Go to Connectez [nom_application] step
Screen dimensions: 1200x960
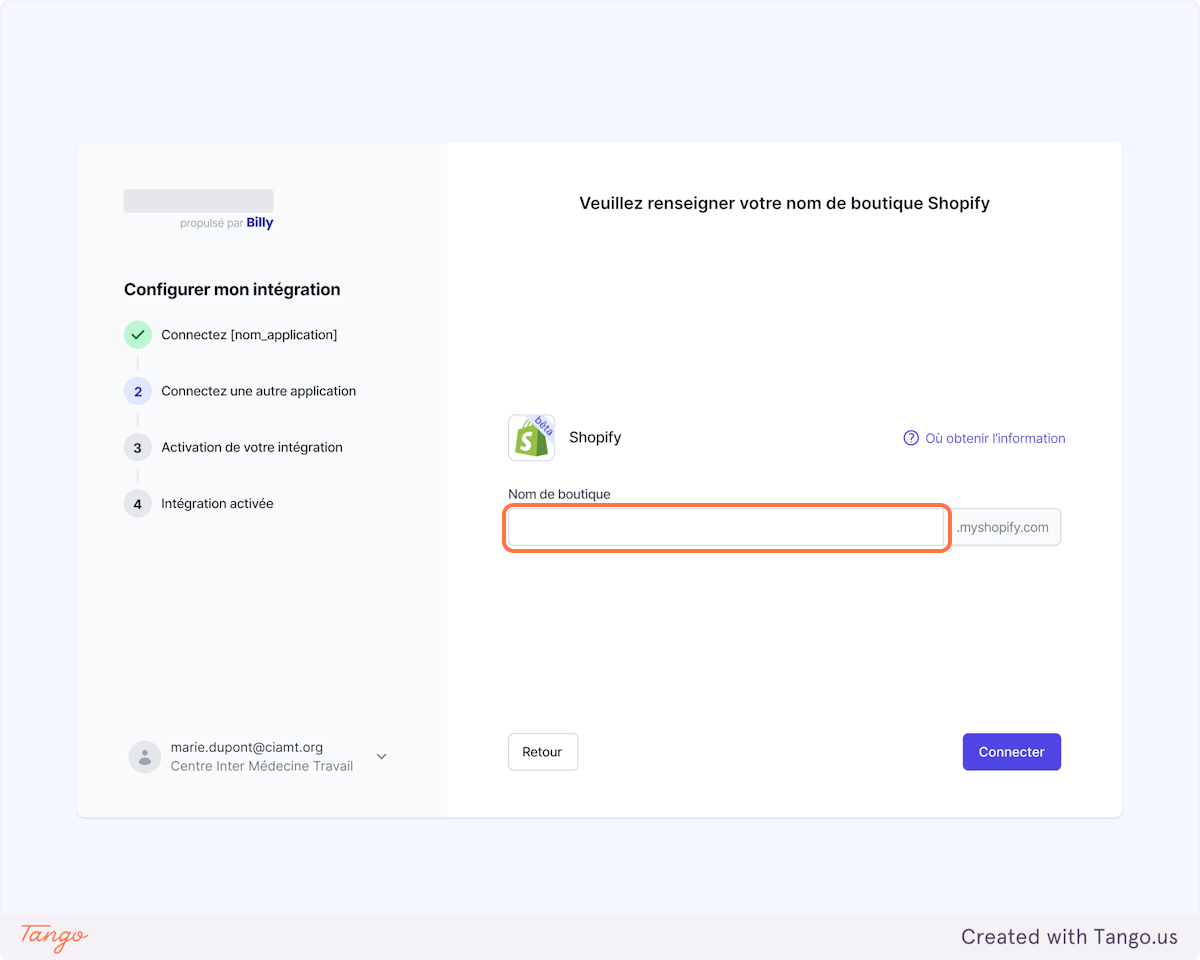(249, 335)
